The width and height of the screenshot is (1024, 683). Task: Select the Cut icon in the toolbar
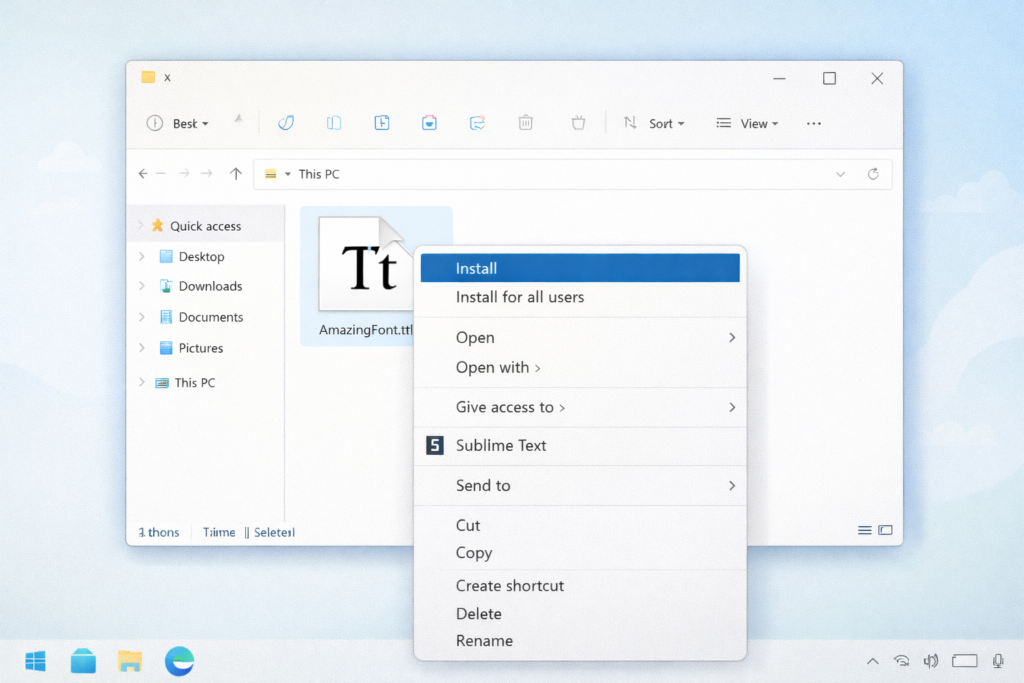tap(286, 122)
